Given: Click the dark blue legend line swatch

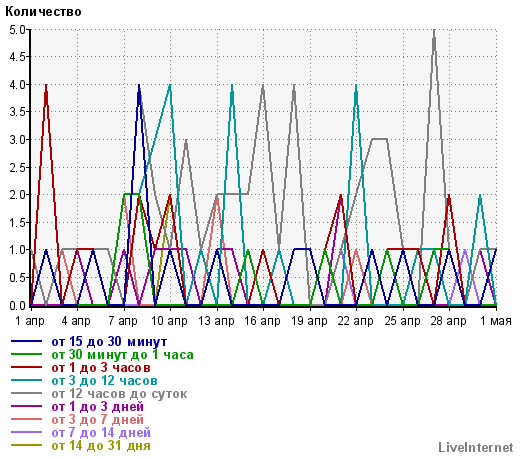Looking at the screenshot, I should click(x=27, y=341).
